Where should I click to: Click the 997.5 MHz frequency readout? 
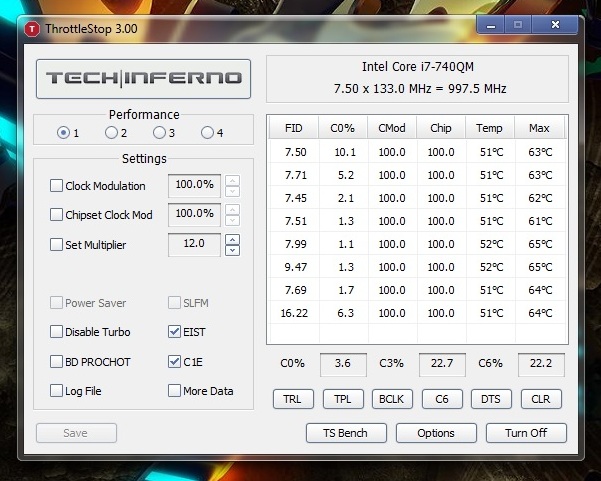coord(477,89)
